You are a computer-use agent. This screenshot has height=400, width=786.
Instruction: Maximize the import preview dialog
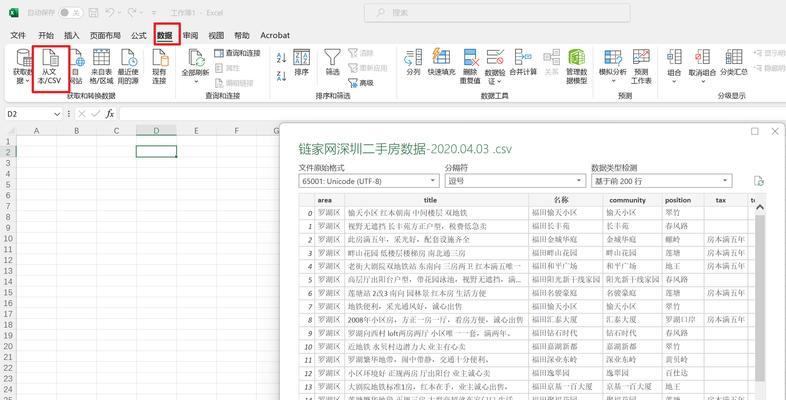[x=754, y=131]
